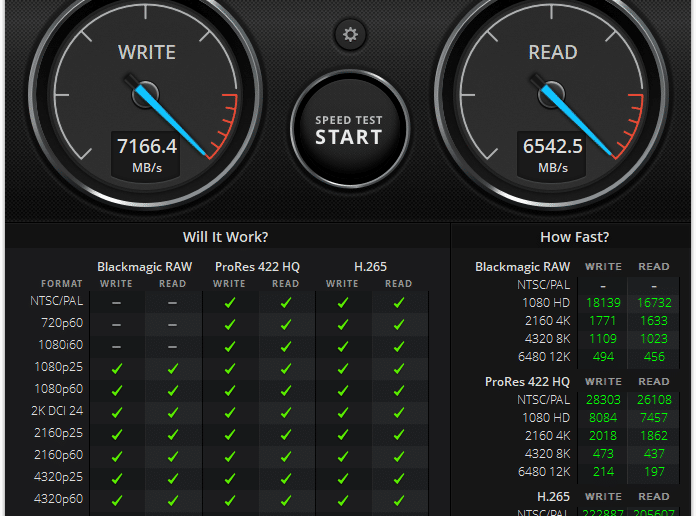
Task: Click the 1080p60 format row label
Action: coord(59,389)
